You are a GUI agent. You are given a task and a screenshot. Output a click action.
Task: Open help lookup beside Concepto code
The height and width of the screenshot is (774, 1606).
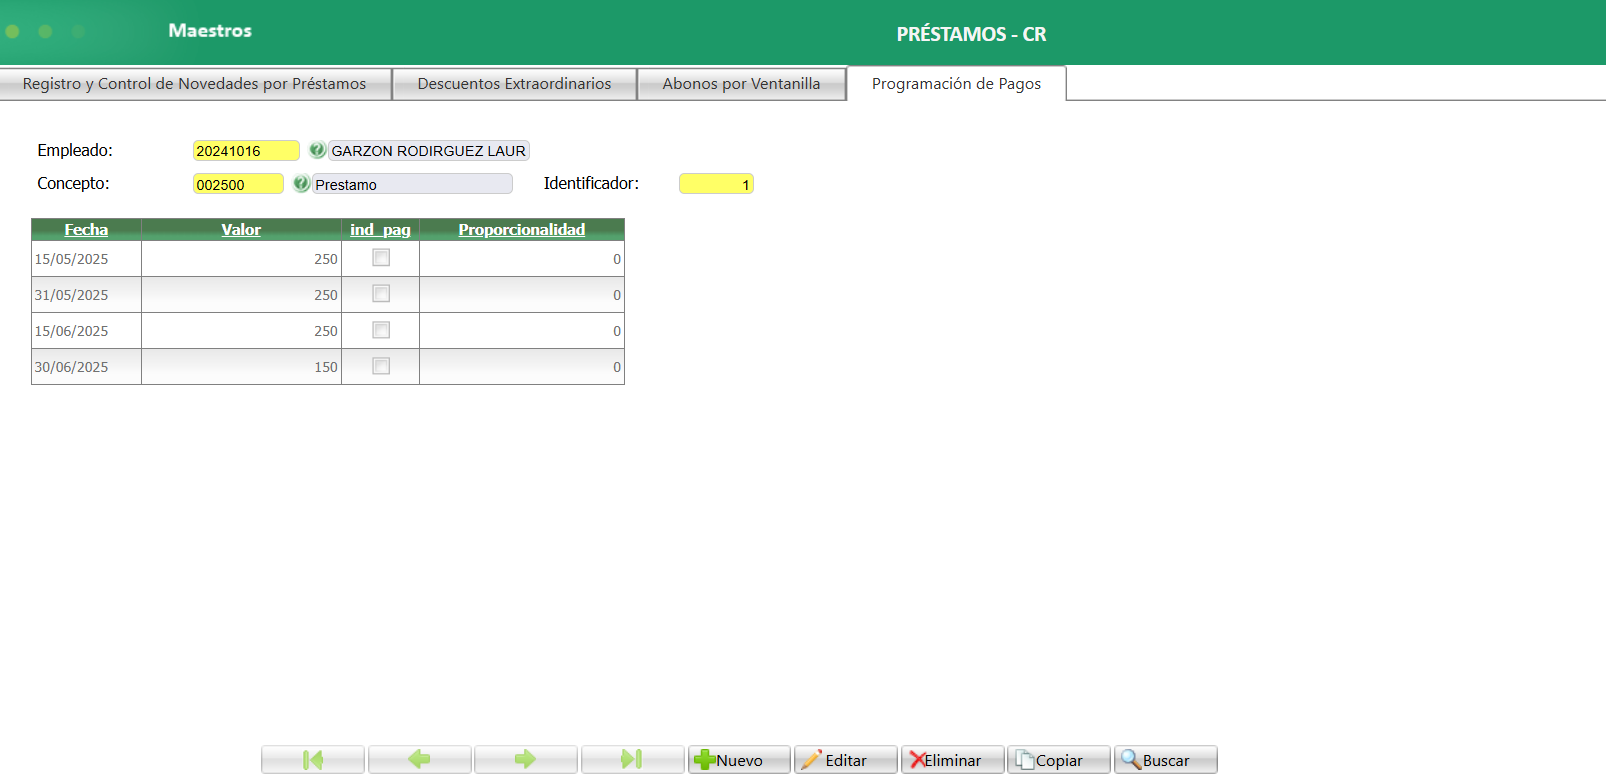click(x=301, y=184)
